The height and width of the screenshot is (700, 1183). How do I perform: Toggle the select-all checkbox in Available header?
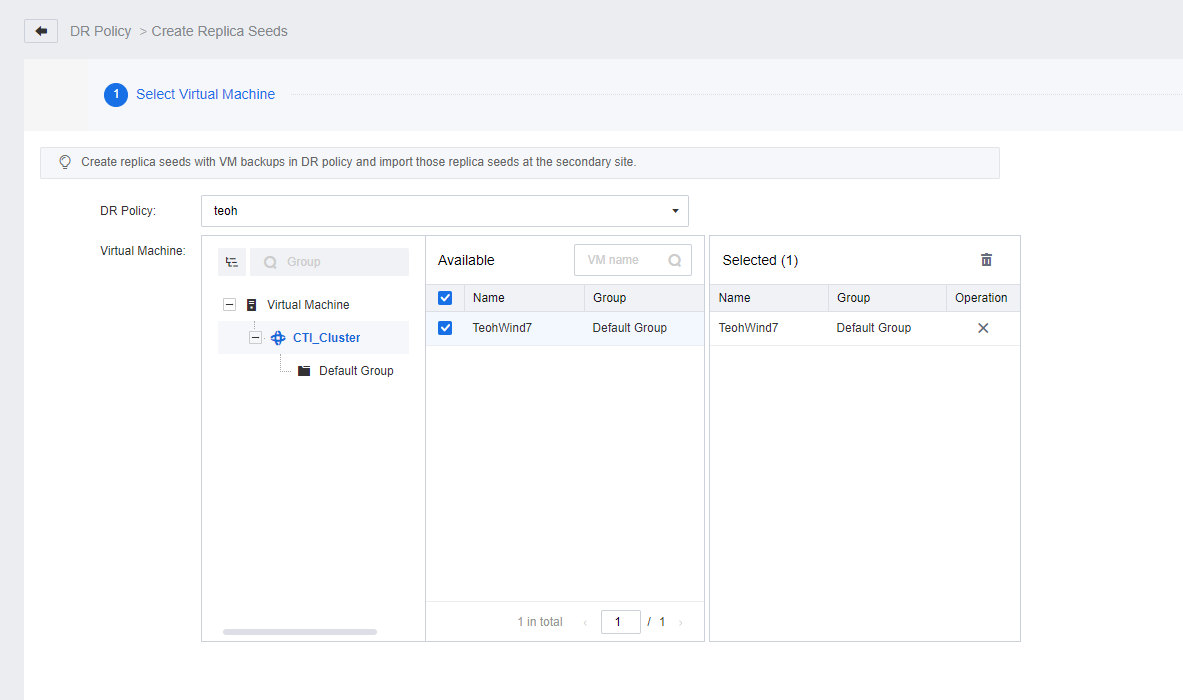pyautogui.click(x=445, y=298)
